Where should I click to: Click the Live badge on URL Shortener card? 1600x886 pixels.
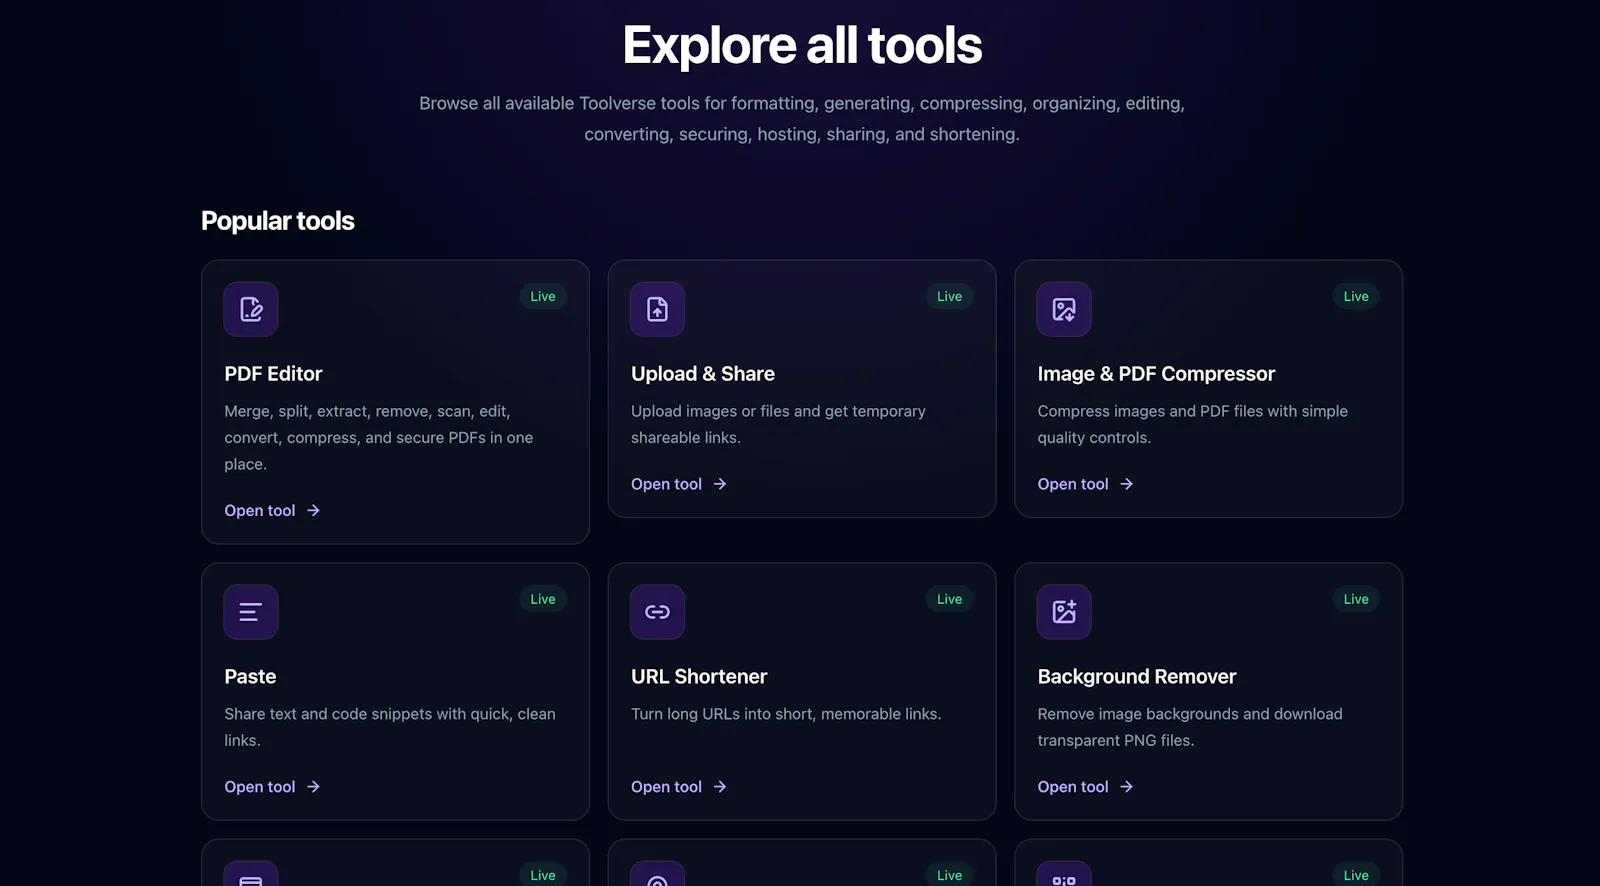click(x=949, y=599)
